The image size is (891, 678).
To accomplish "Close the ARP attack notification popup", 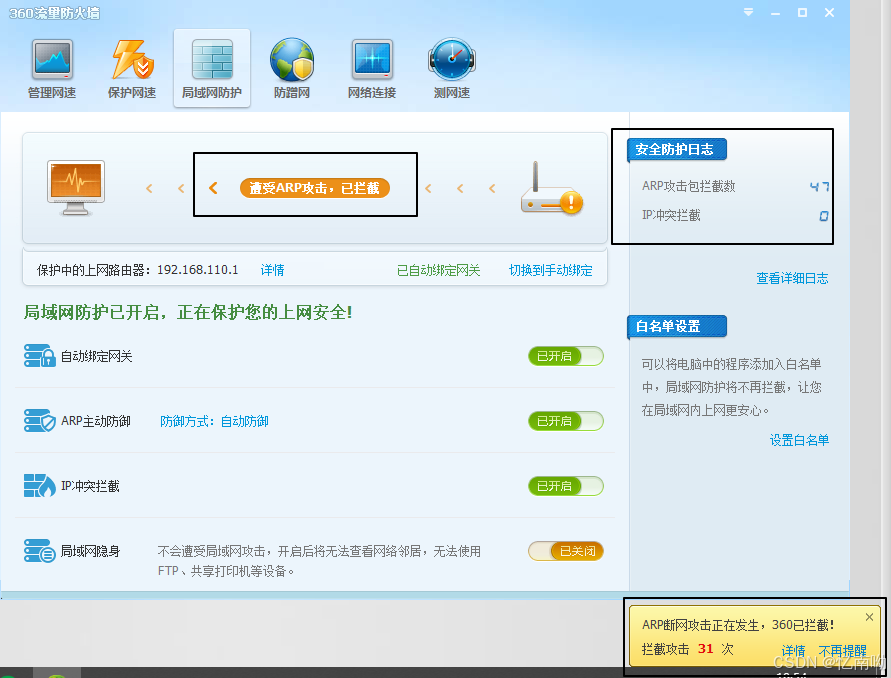I will (869, 617).
